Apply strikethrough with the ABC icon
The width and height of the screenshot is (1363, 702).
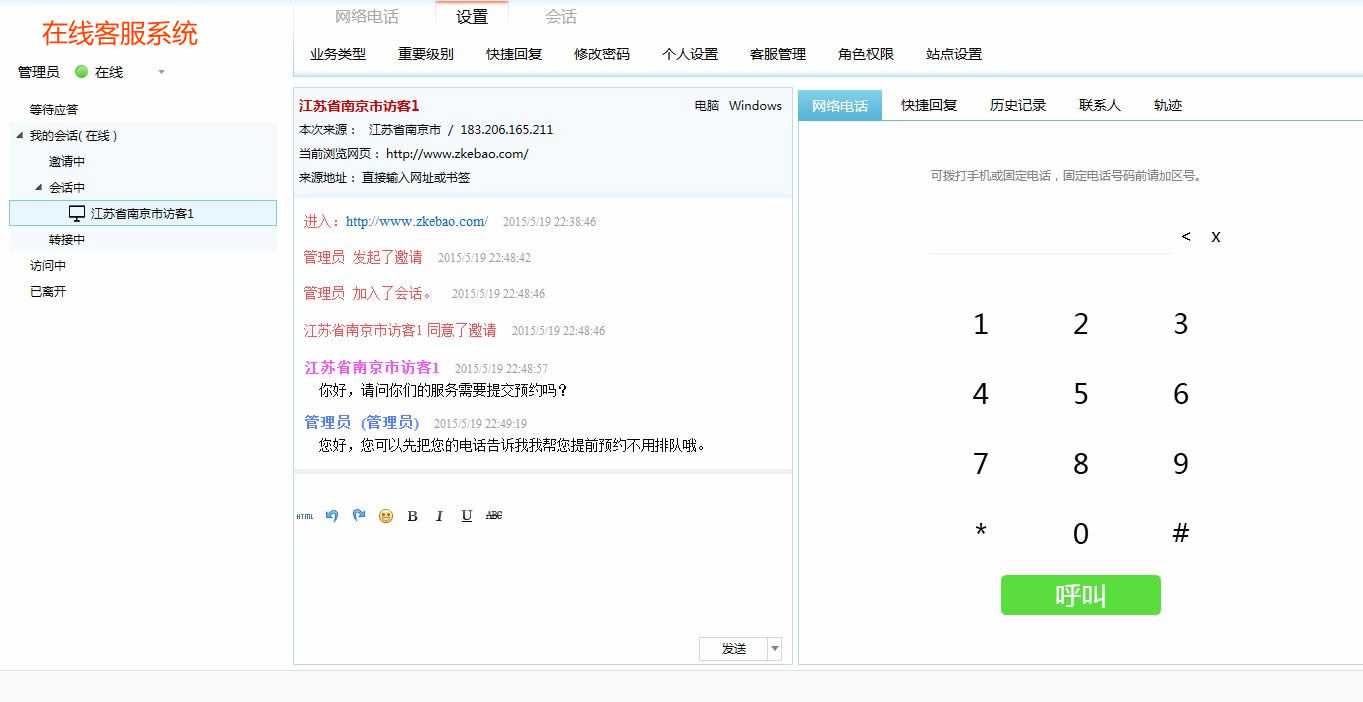click(x=493, y=516)
